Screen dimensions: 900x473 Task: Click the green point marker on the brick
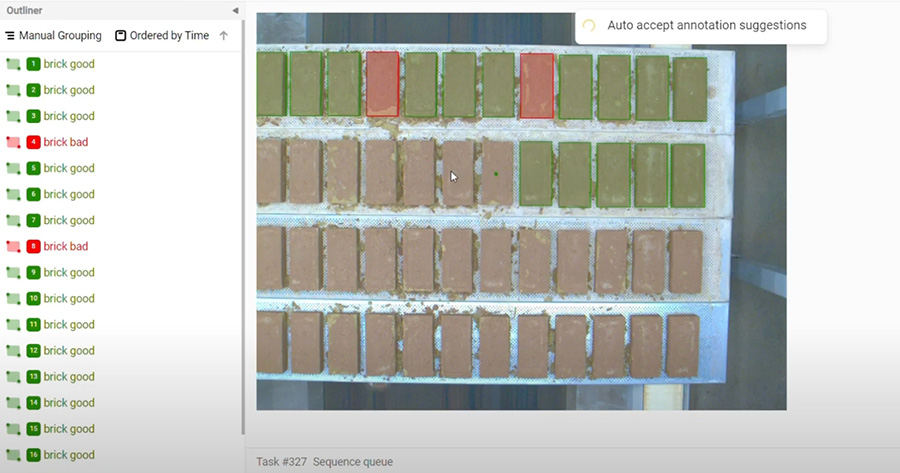tap(496, 174)
